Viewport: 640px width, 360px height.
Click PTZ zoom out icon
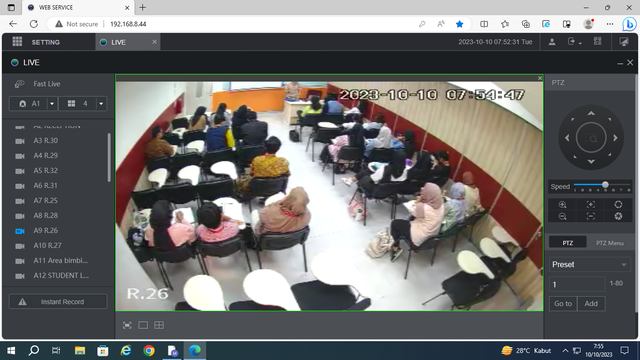pos(562,216)
